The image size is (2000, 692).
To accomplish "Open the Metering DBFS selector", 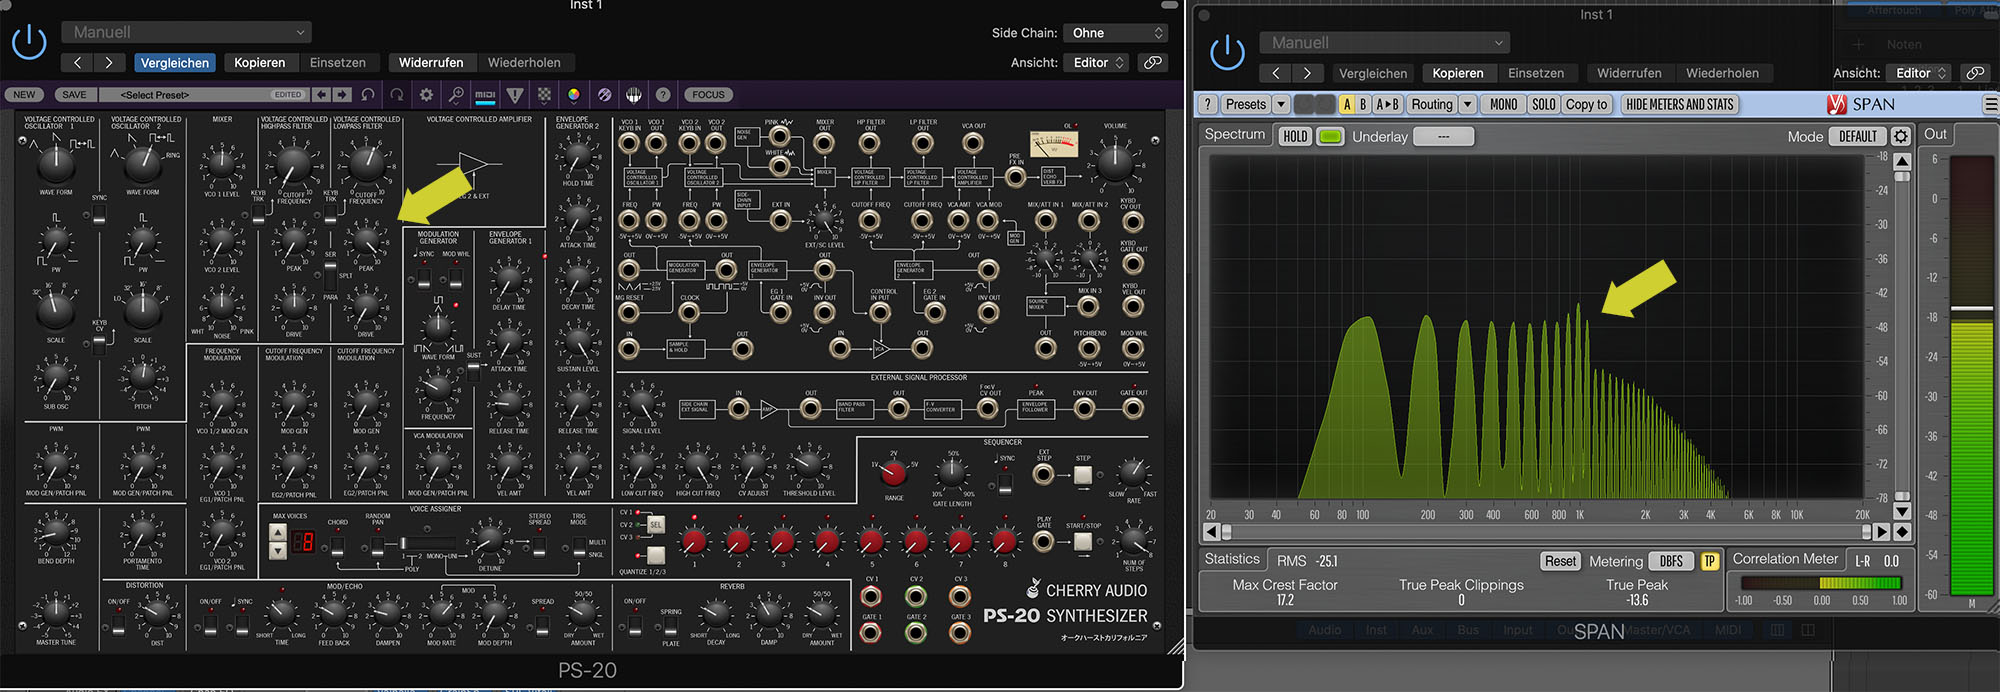I will tap(1671, 561).
